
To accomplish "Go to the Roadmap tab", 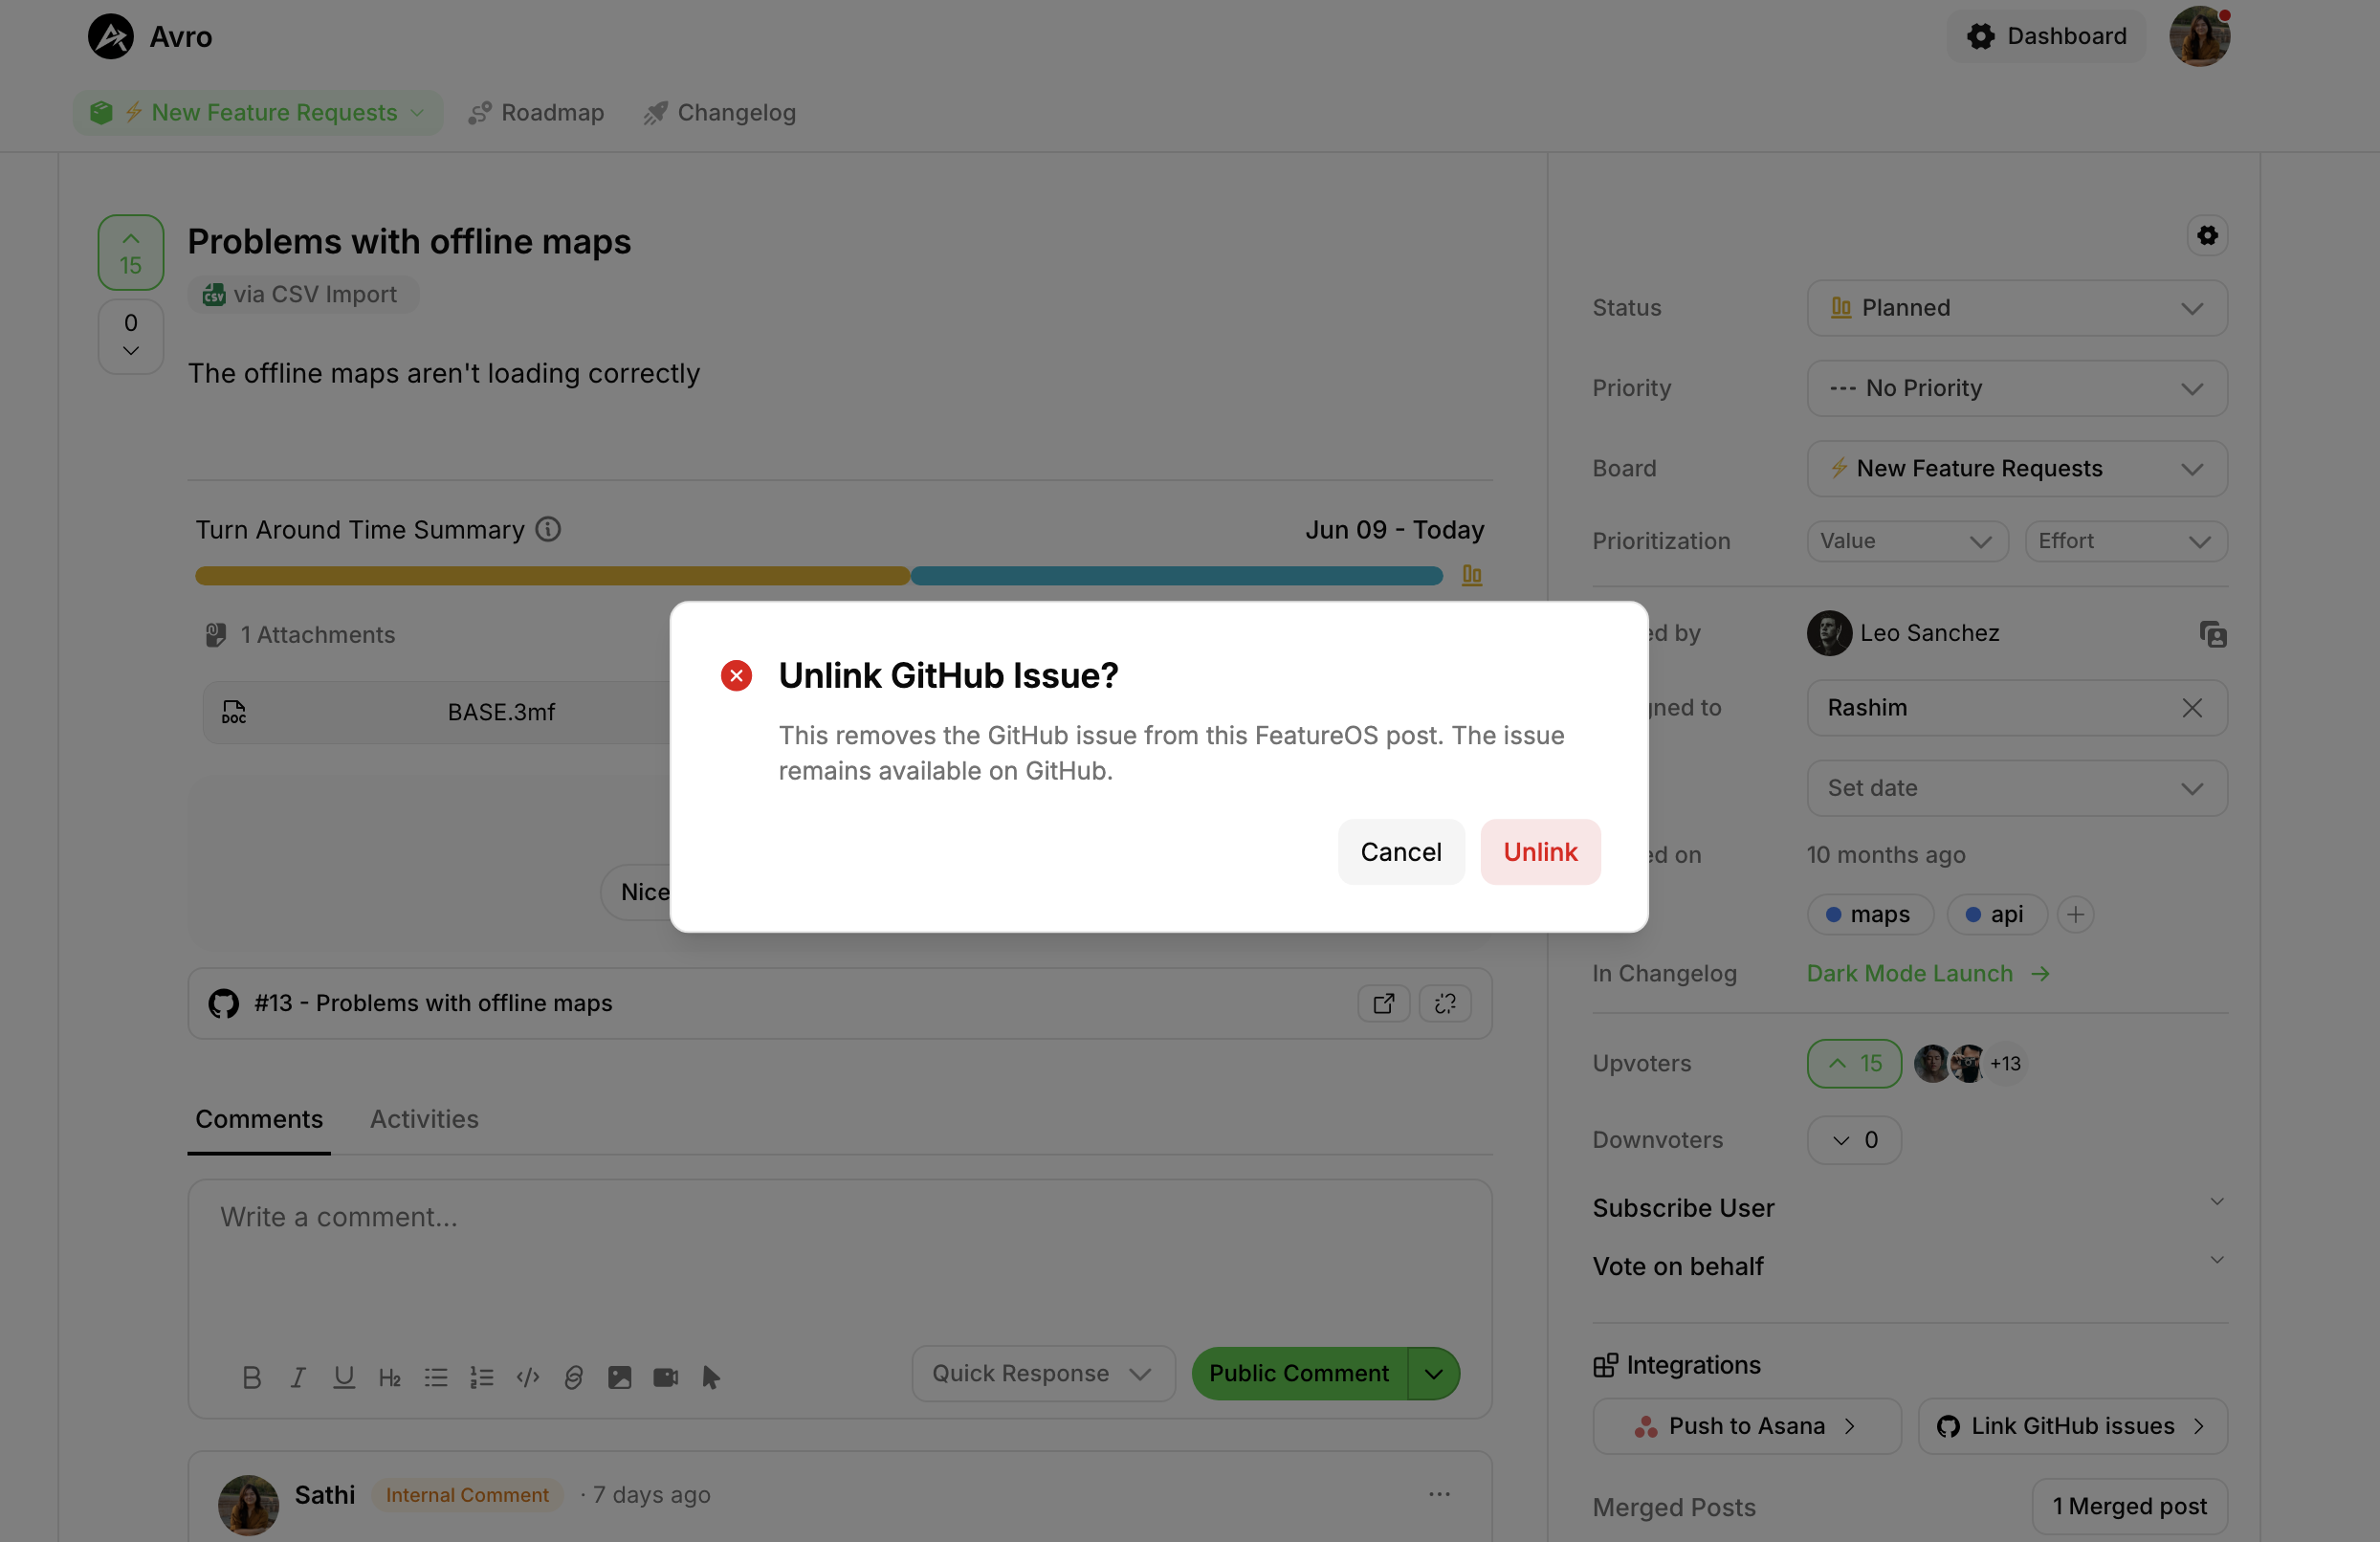I will point(537,112).
